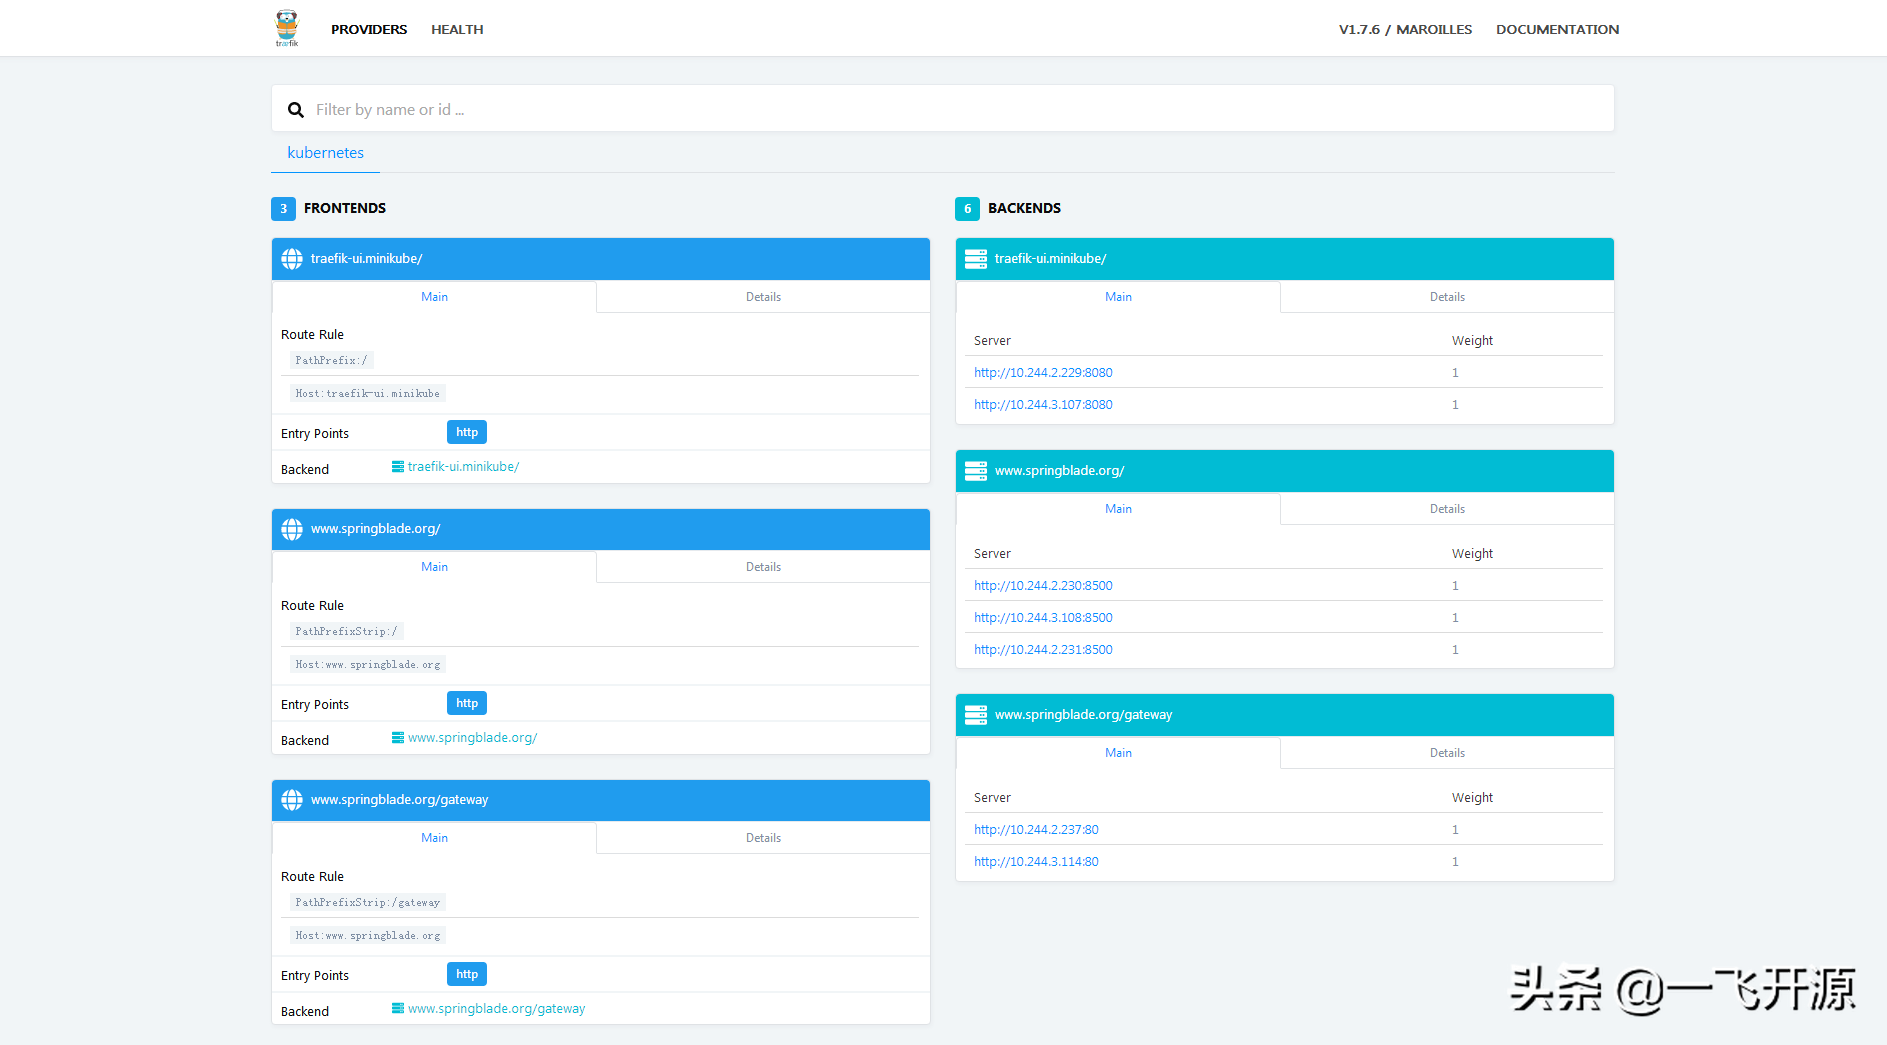Screen dimensions: 1887x1045
Task: Follow the www.springblade.org/ backend link
Action: pyautogui.click(x=472, y=738)
